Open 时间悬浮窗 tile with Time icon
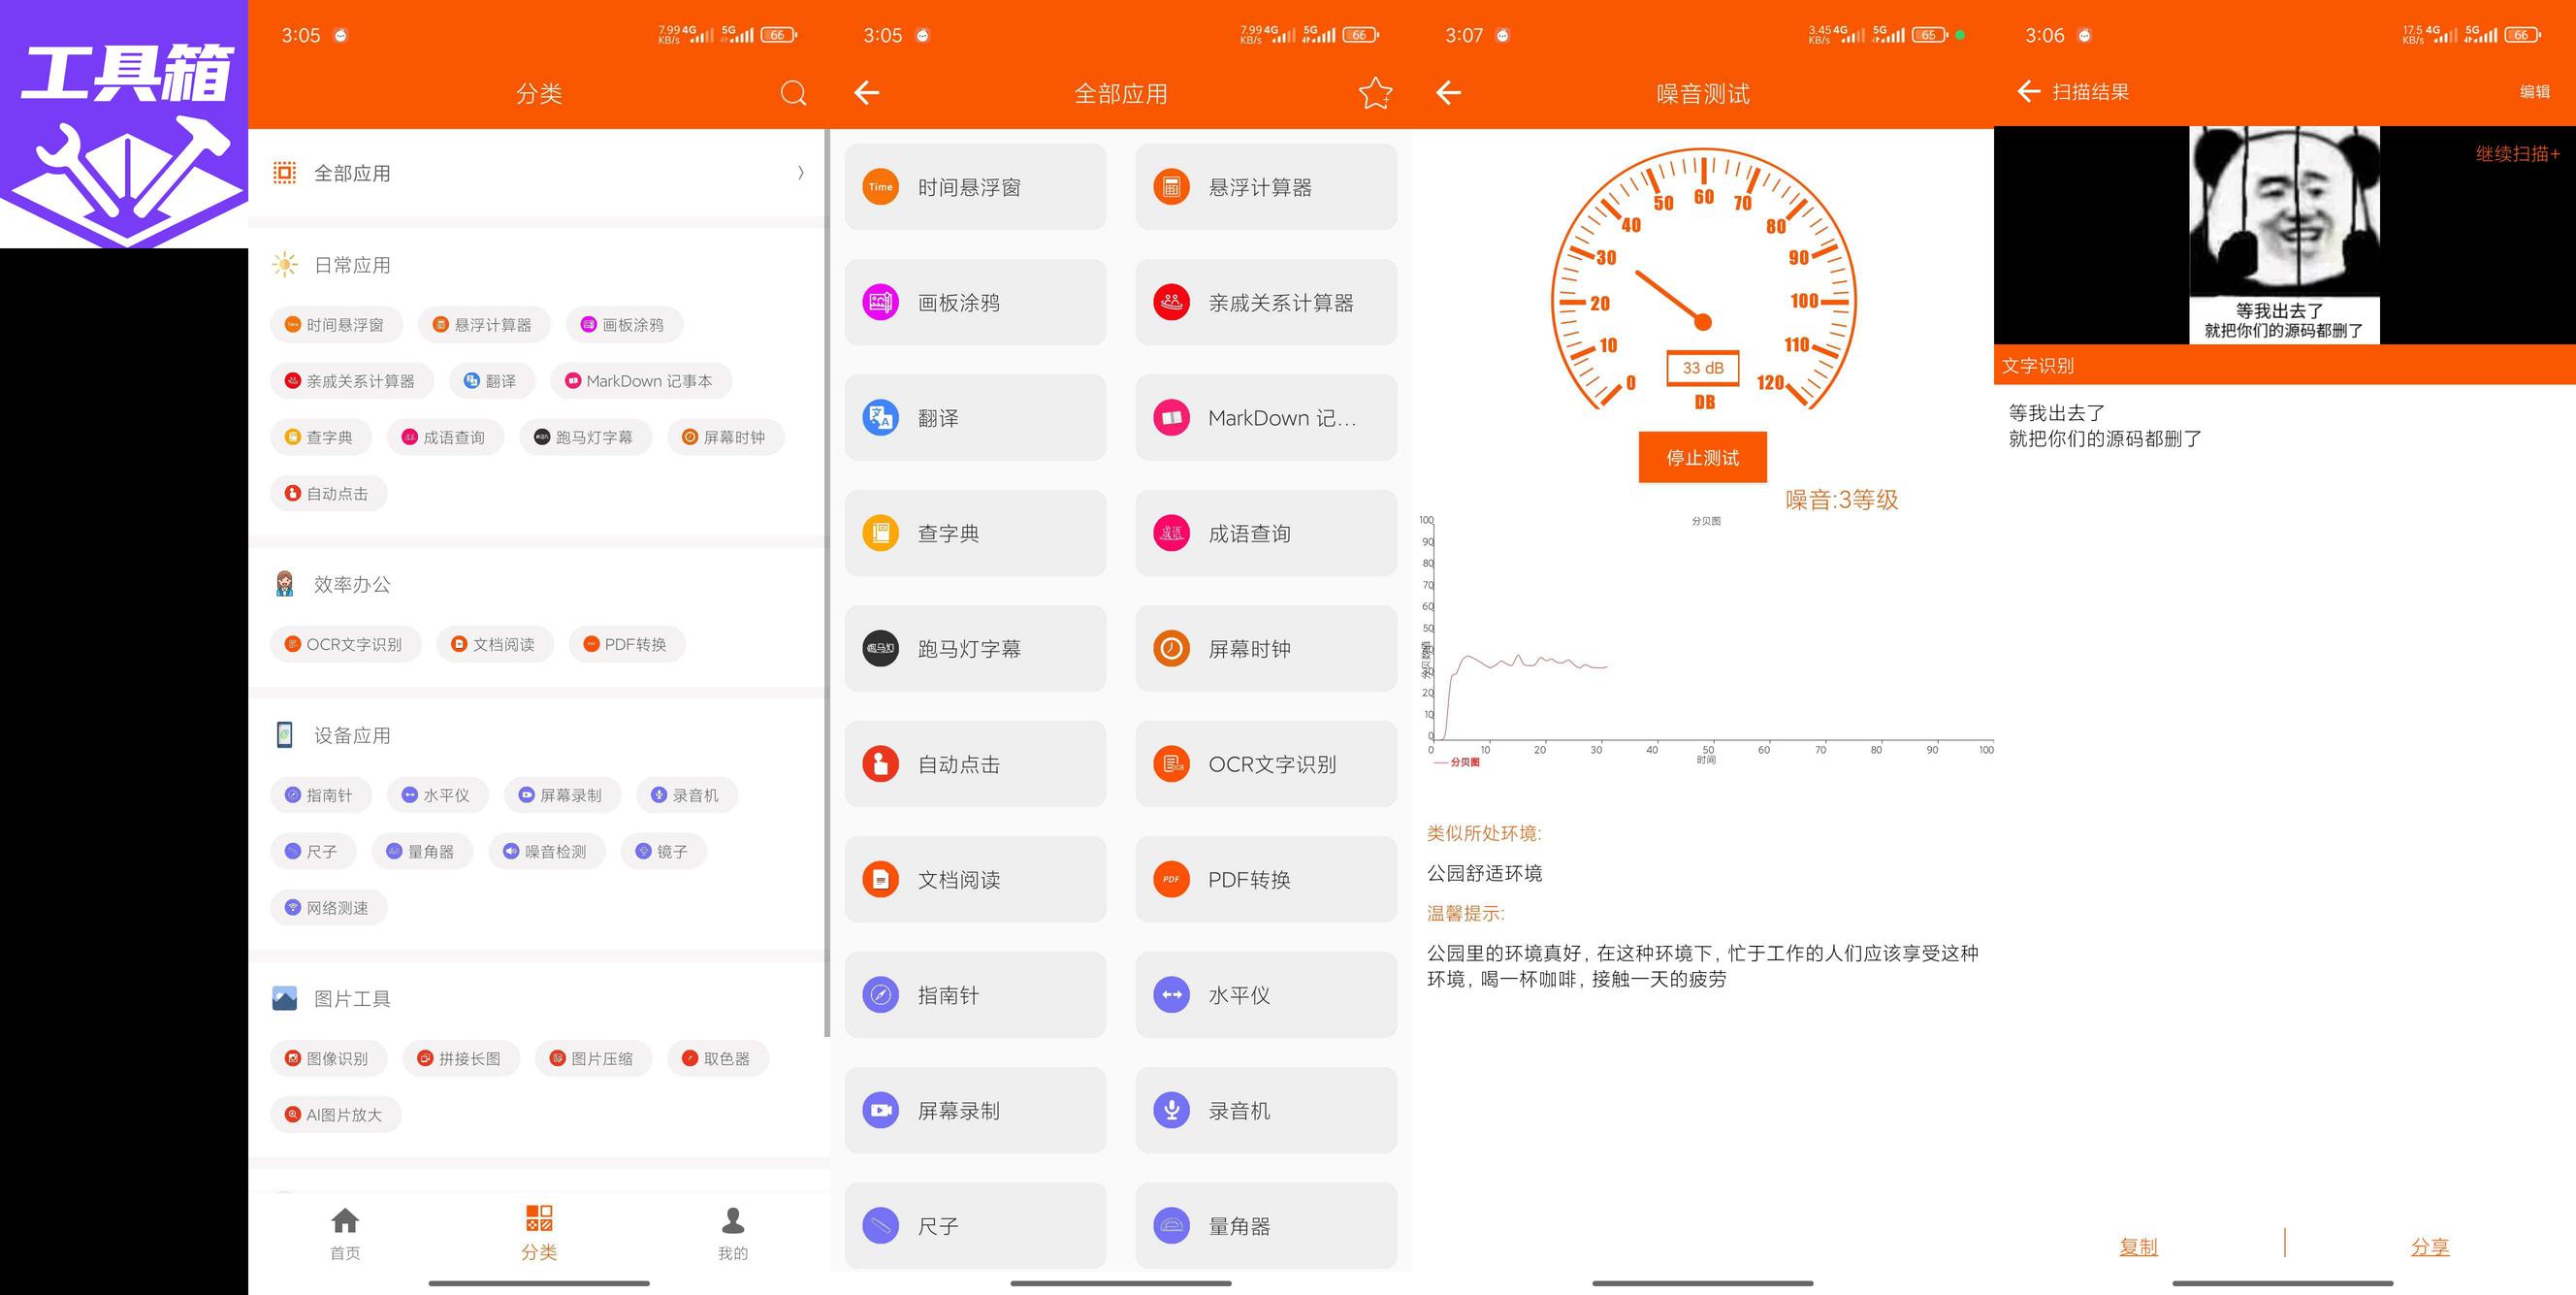 tap(975, 187)
